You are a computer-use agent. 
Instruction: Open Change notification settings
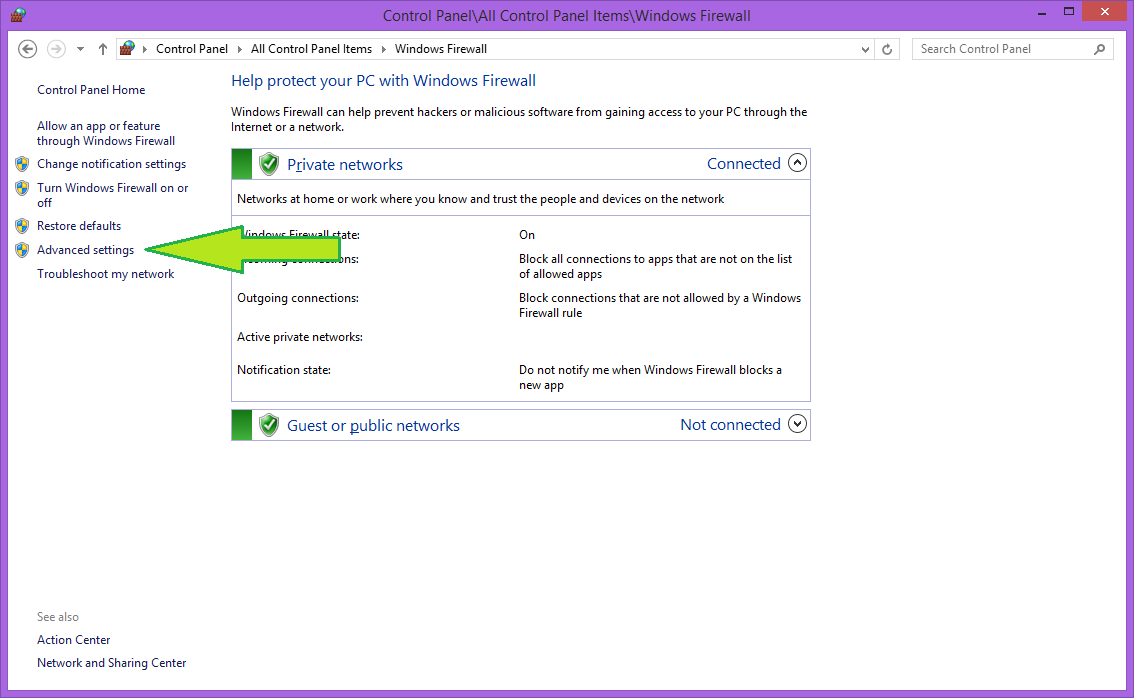pos(111,164)
